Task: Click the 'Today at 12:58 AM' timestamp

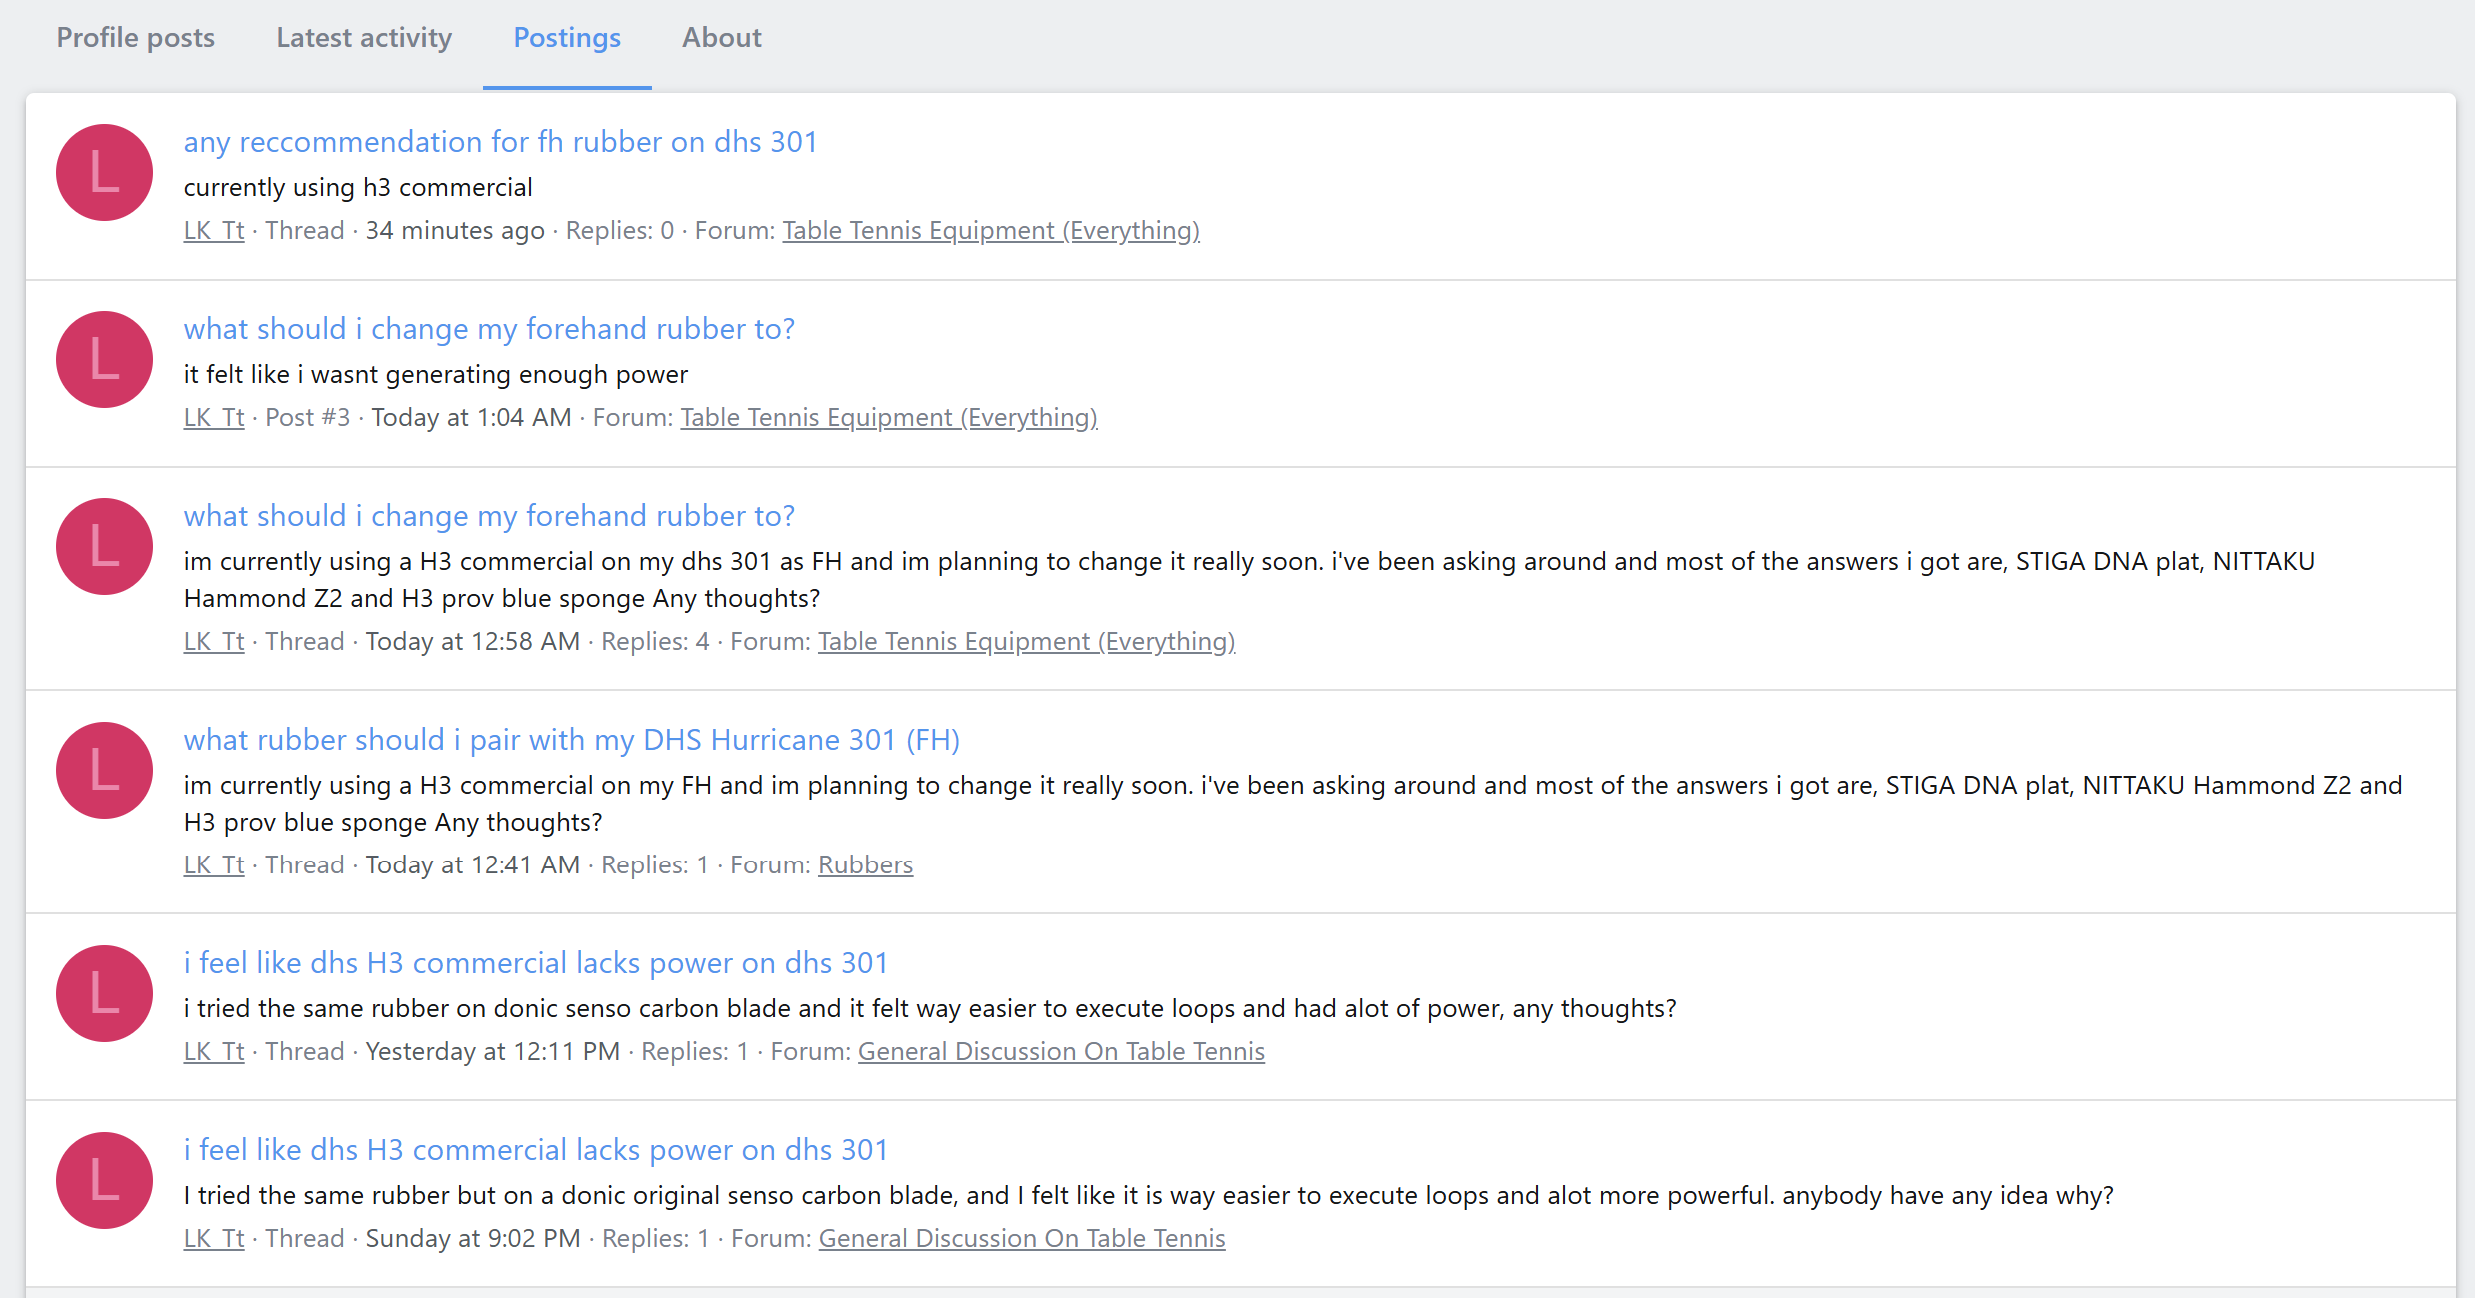Action: point(473,642)
